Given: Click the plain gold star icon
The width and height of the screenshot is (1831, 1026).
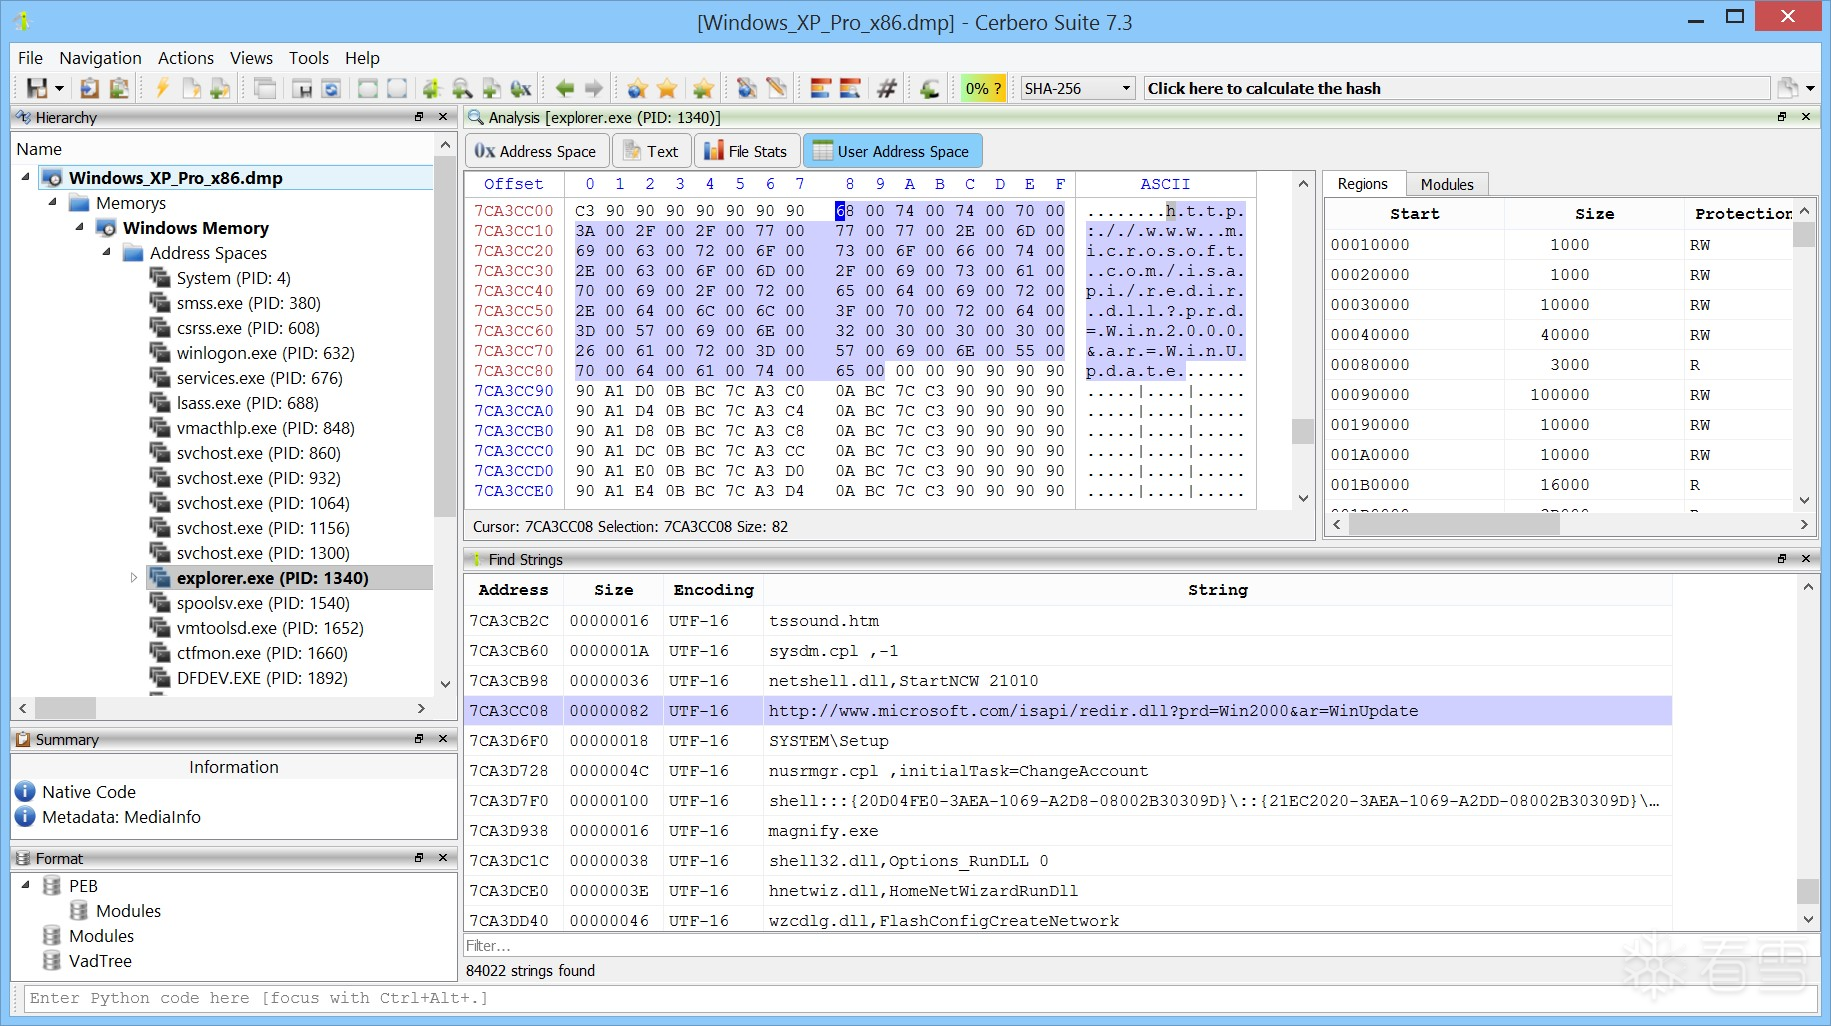Looking at the screenshot, I should tap(667, 89).
